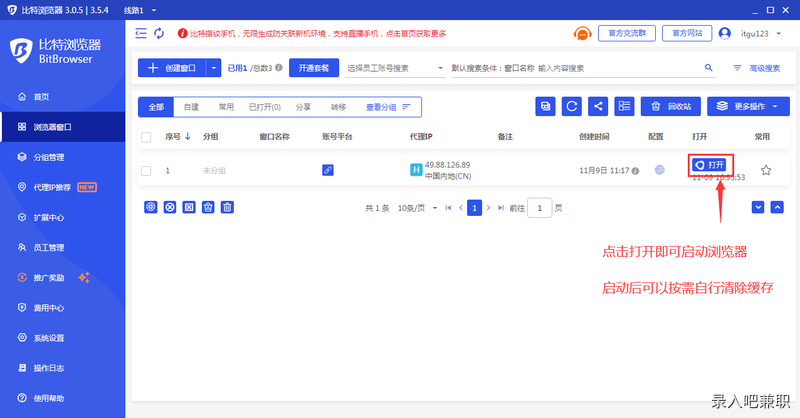Open 扩展中心 in sidebar
The image size is (800, 418).
click(x=62, y=217)
